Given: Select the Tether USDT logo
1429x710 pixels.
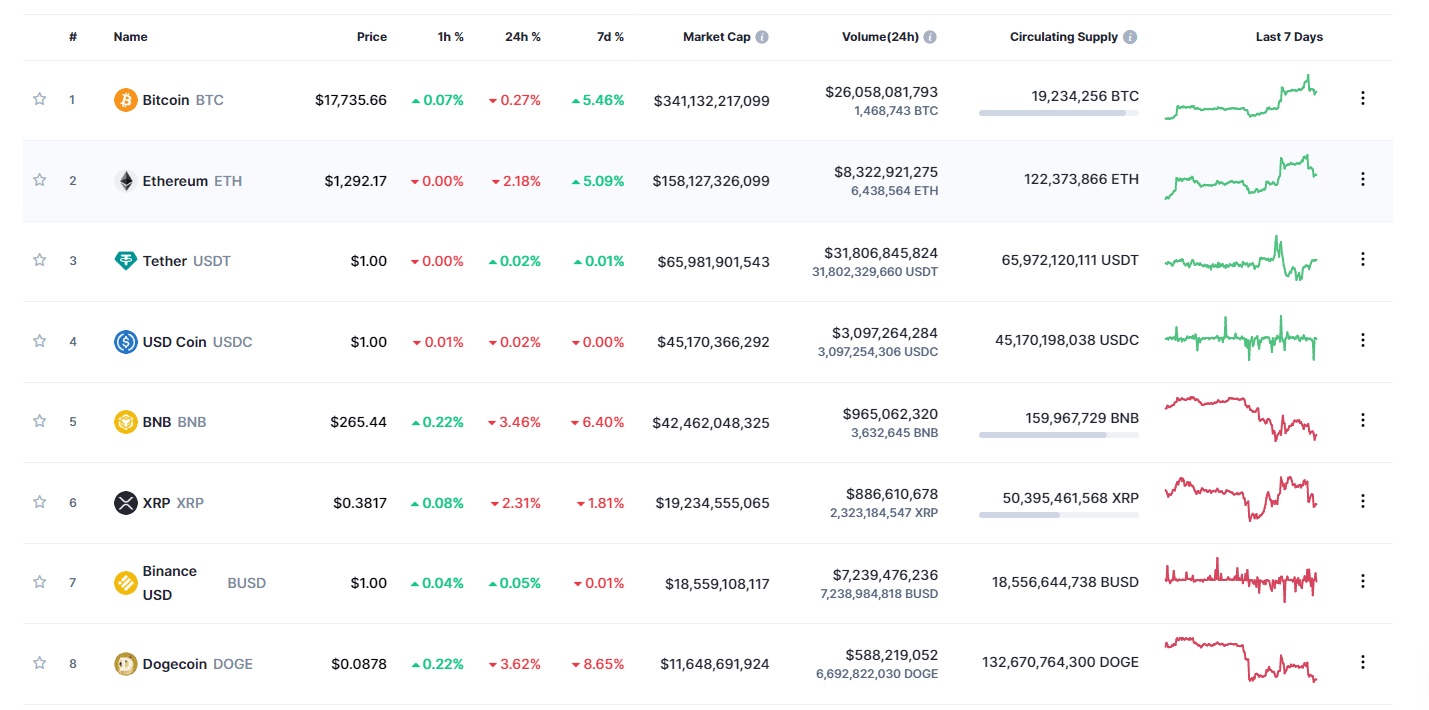Looking at the screenshot, I should coord(124,260).
